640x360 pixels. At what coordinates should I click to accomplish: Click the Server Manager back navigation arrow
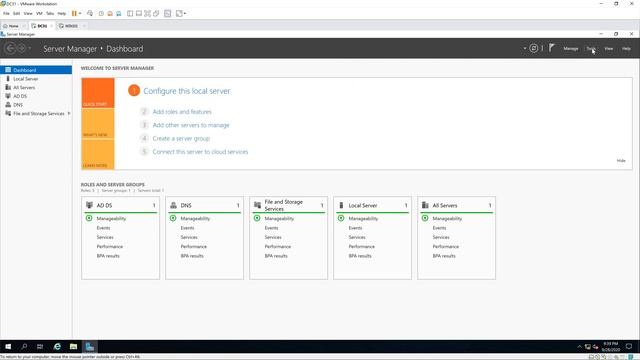click(x=10, y=49)
